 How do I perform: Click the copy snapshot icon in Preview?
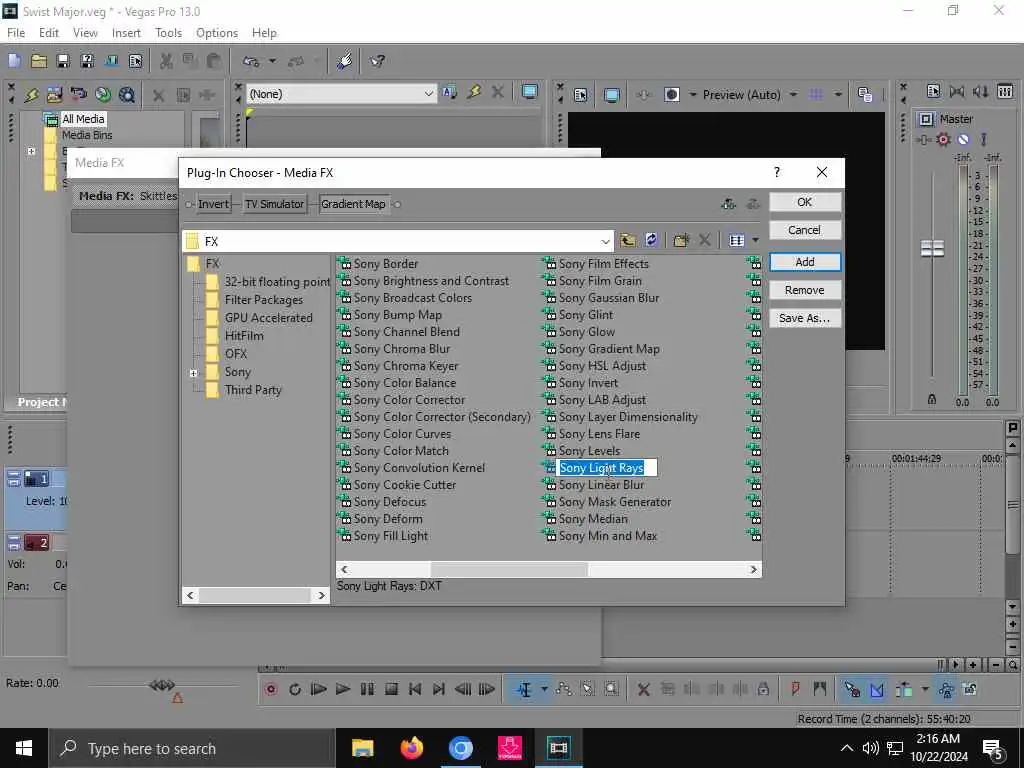(x=865, y=95)
